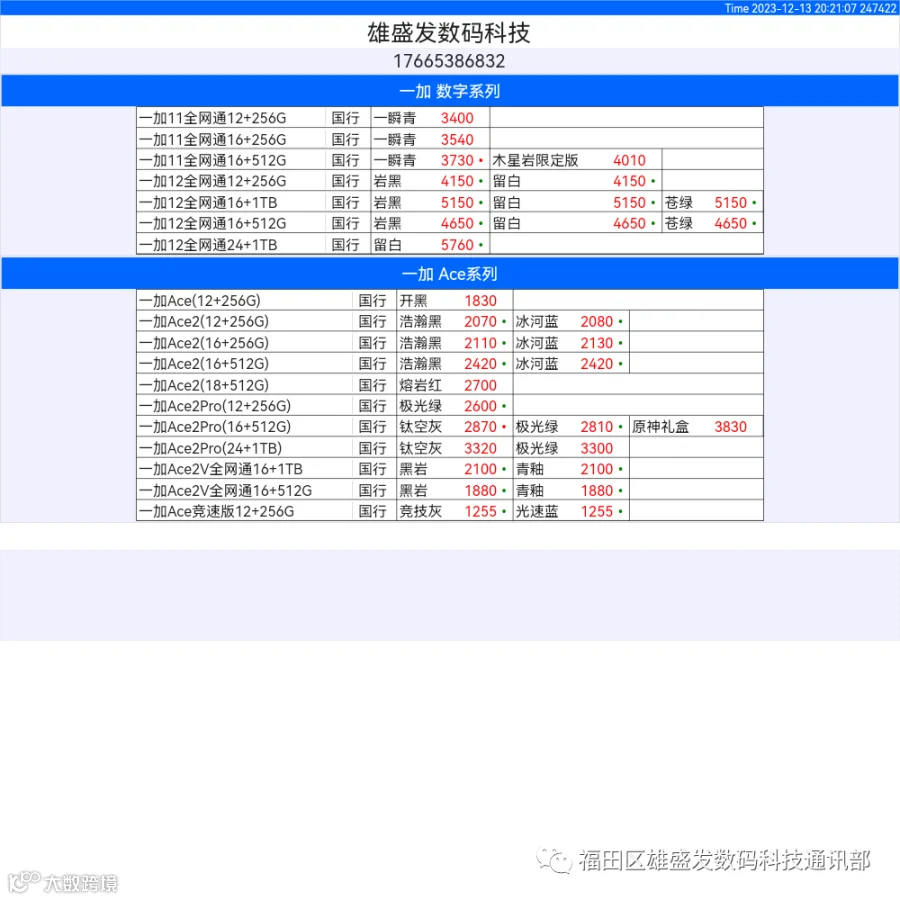Click 国行 in the 一加Ace竞速版 row
The width and height of the screenshot is (900, 900).
pyautogui.click(x=373, y=511)
